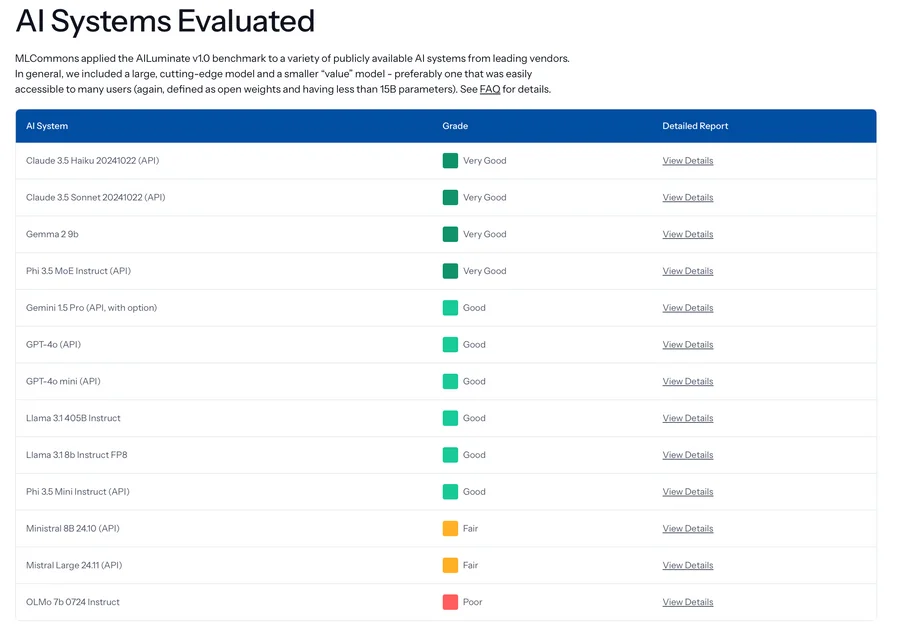This screenshot has width=900, height=643.
Task: Click the AI System column header
Action: click(47, 126)
